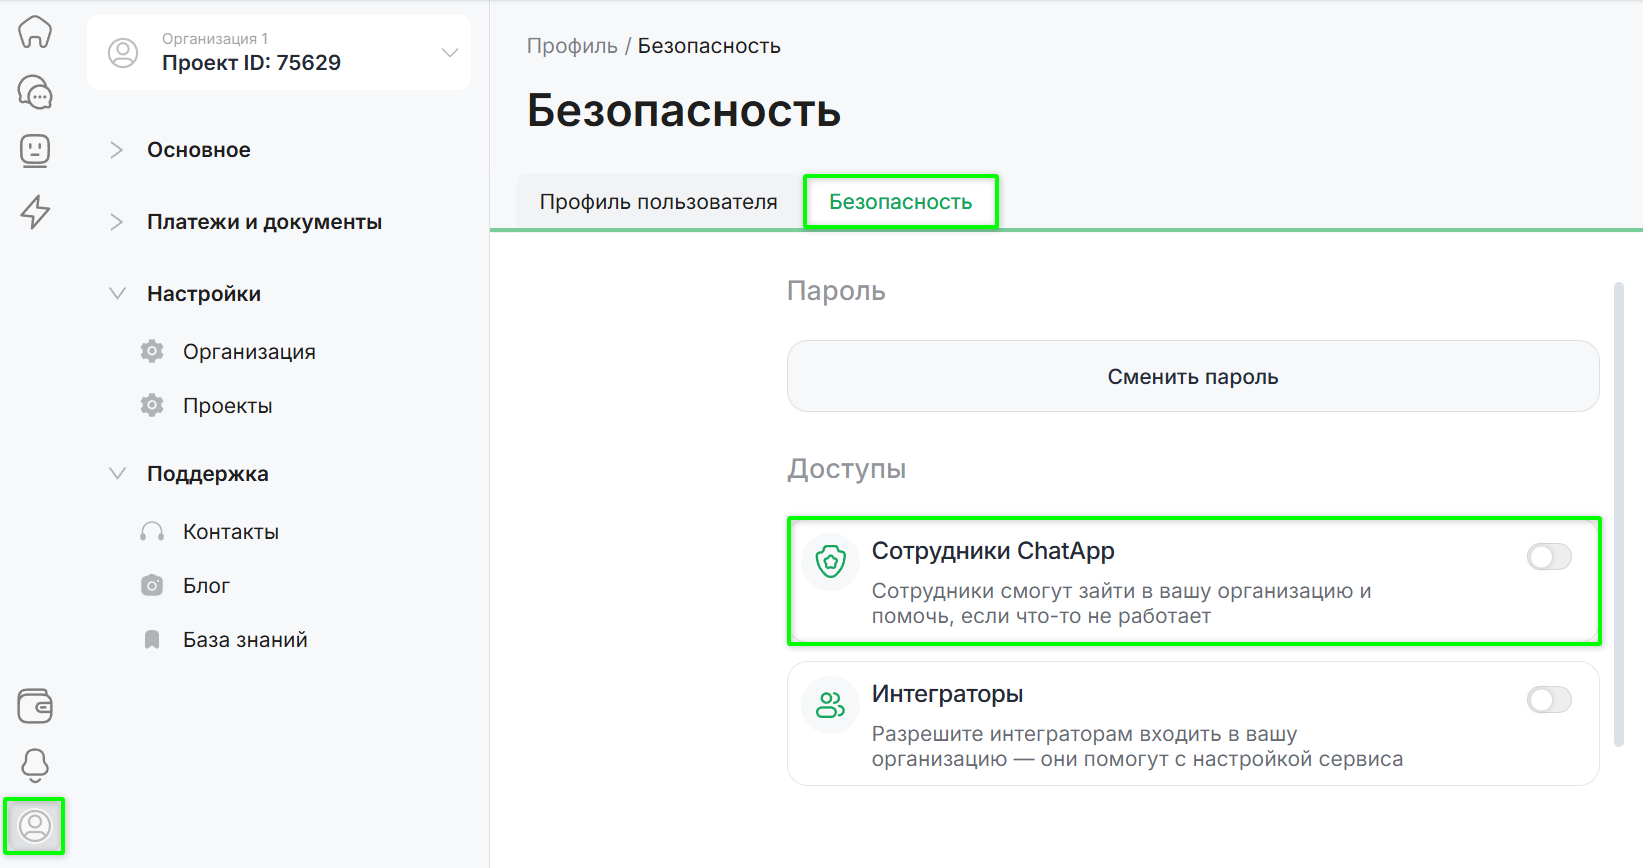Click the home icon in left rail
The height and width of the screenshot is (868, 1643).
(35, 32)
